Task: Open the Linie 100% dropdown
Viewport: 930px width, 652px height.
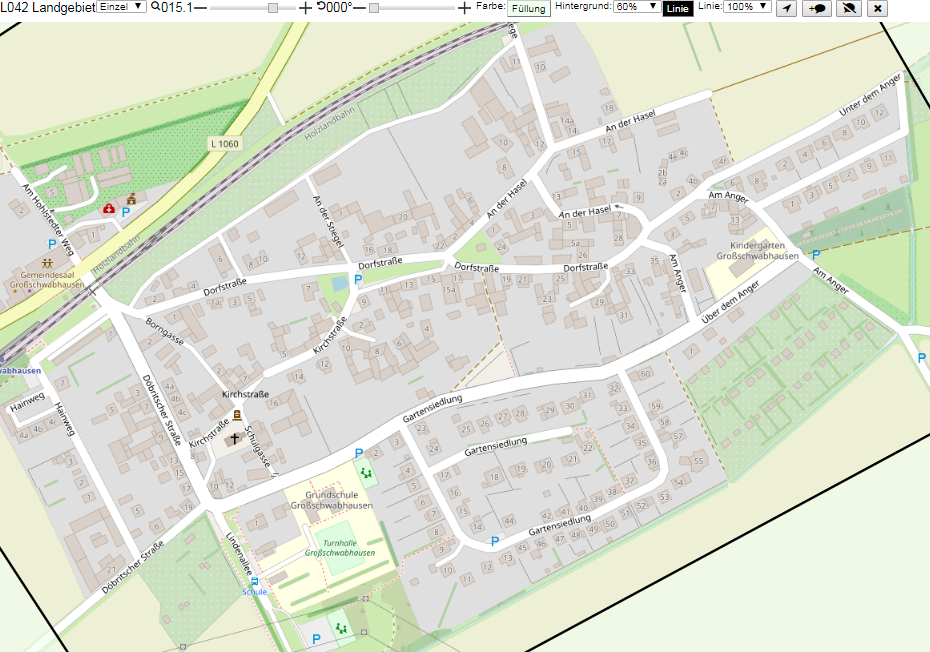Action: coord(747,7)
